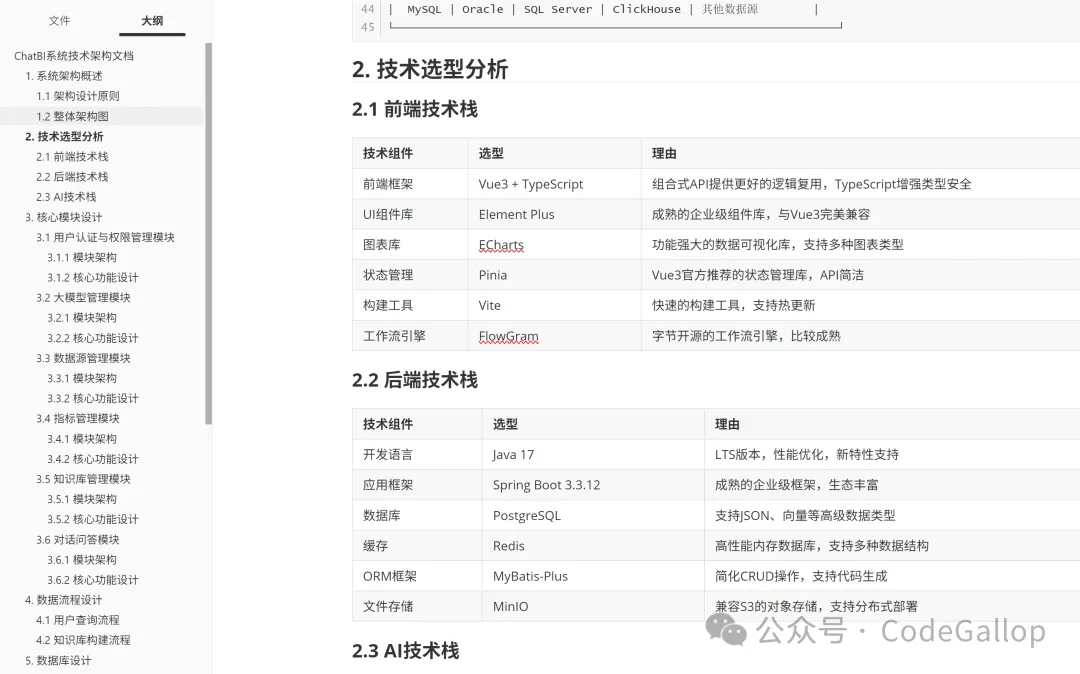The height and width of the screenshot is (674, 1080).
Task: Select outline entry 1.2 整体架构图
Action: tap(72, 116)
